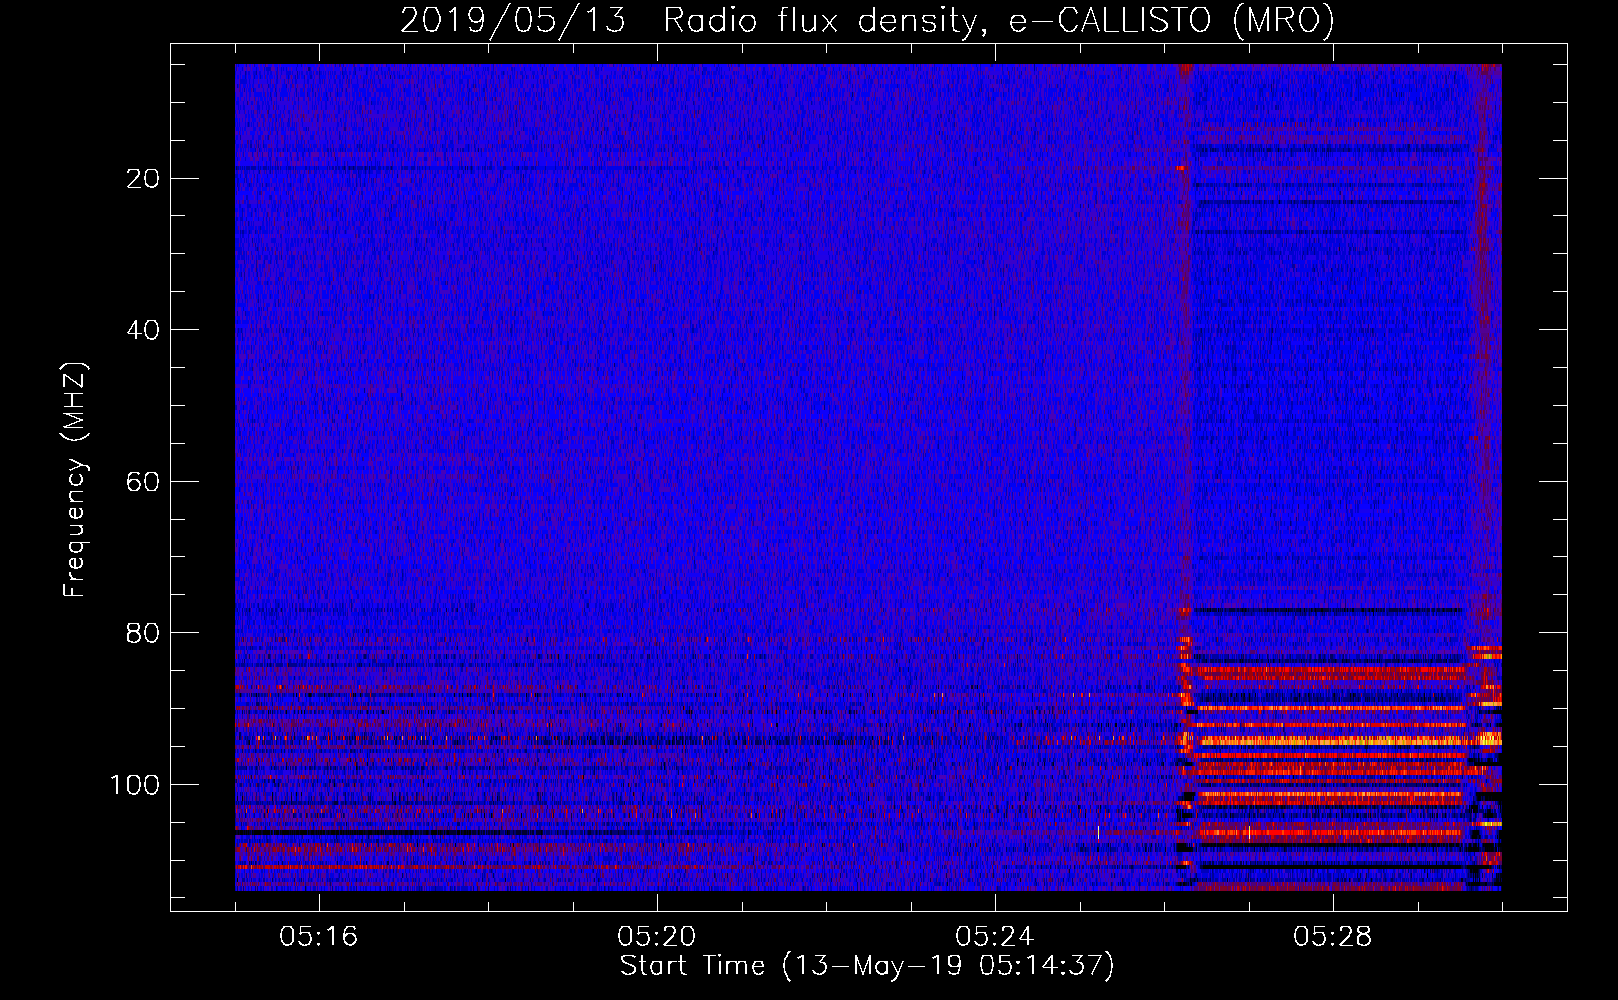Click the '20' frequency tick label
The height and width of the screenshot is (1000, 1618).
pos(143,179)
